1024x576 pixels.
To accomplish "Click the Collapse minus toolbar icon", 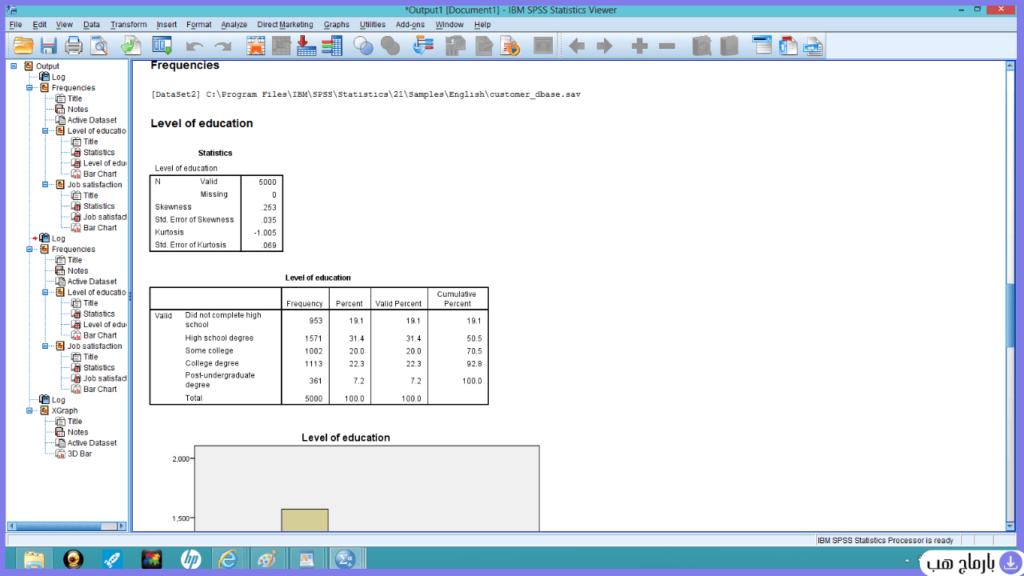I will click(x=667, y=46).
